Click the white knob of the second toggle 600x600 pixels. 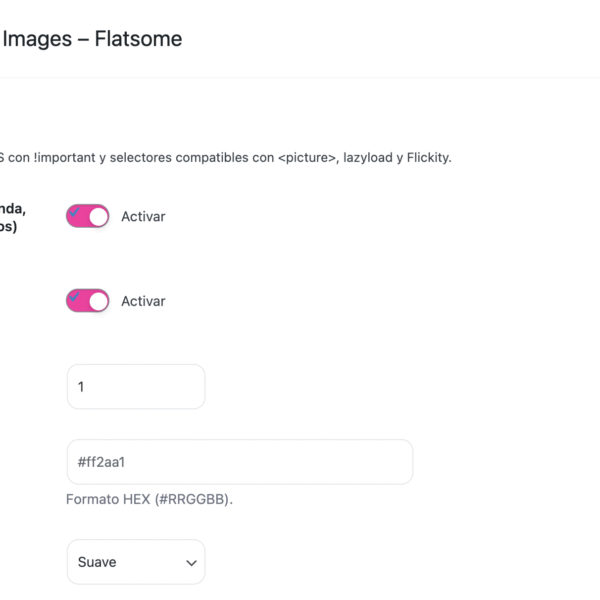[98, 302]
